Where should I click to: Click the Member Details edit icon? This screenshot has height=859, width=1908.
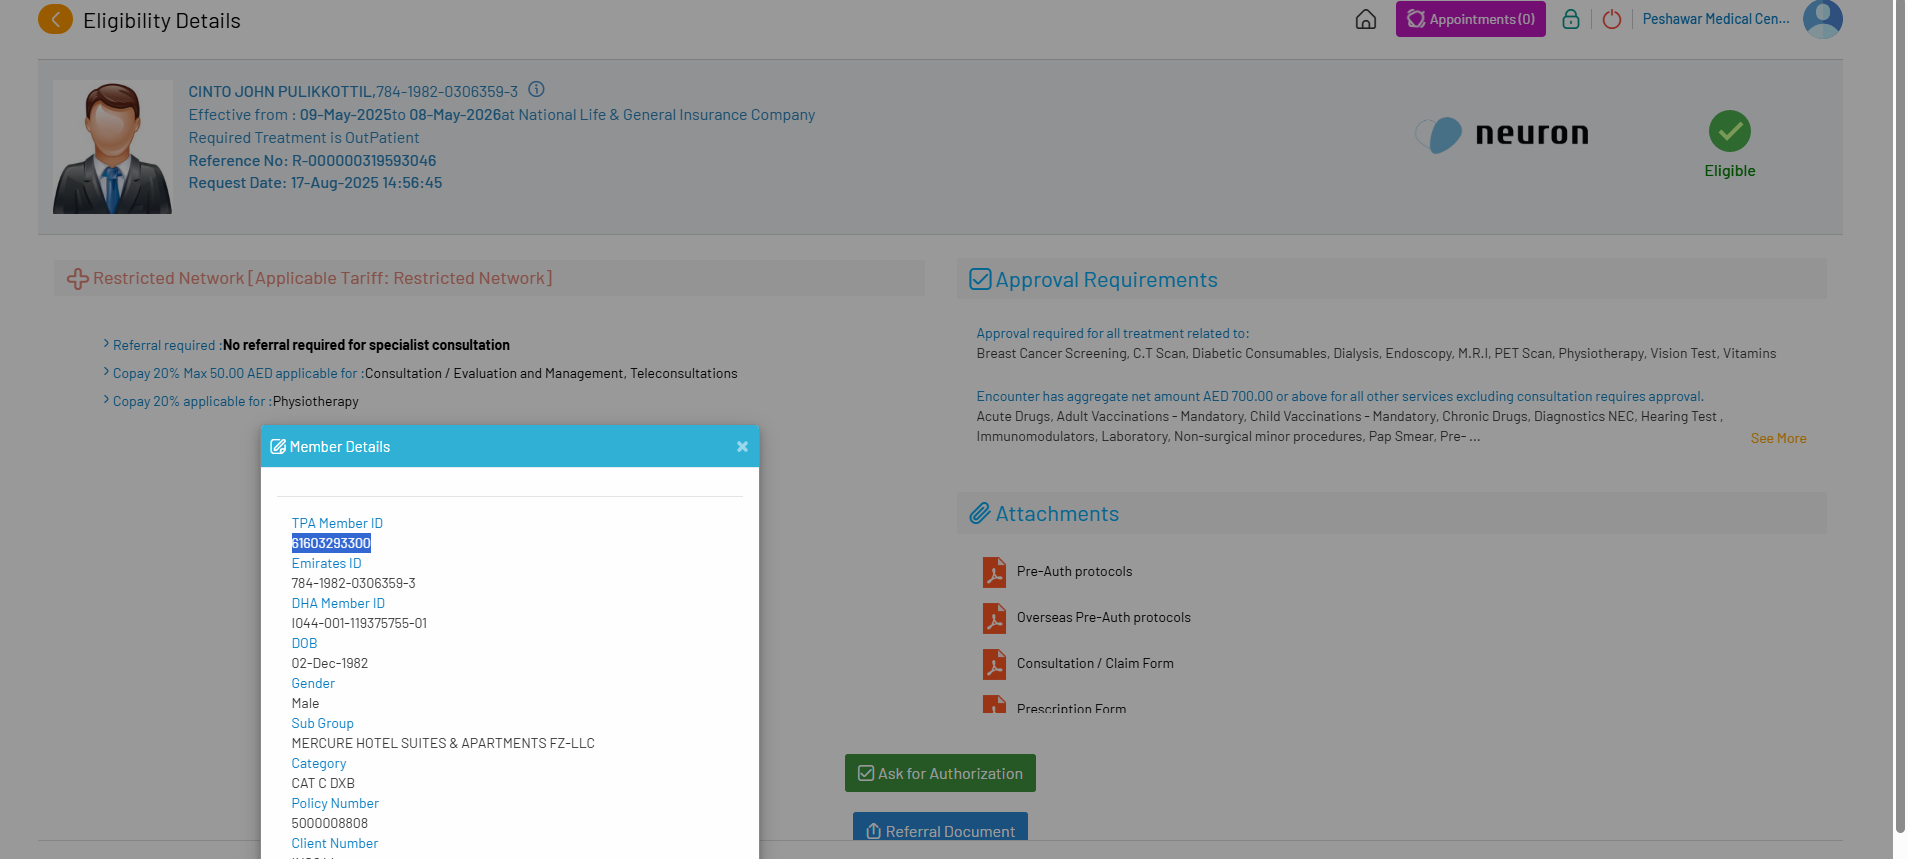point(278,447)
